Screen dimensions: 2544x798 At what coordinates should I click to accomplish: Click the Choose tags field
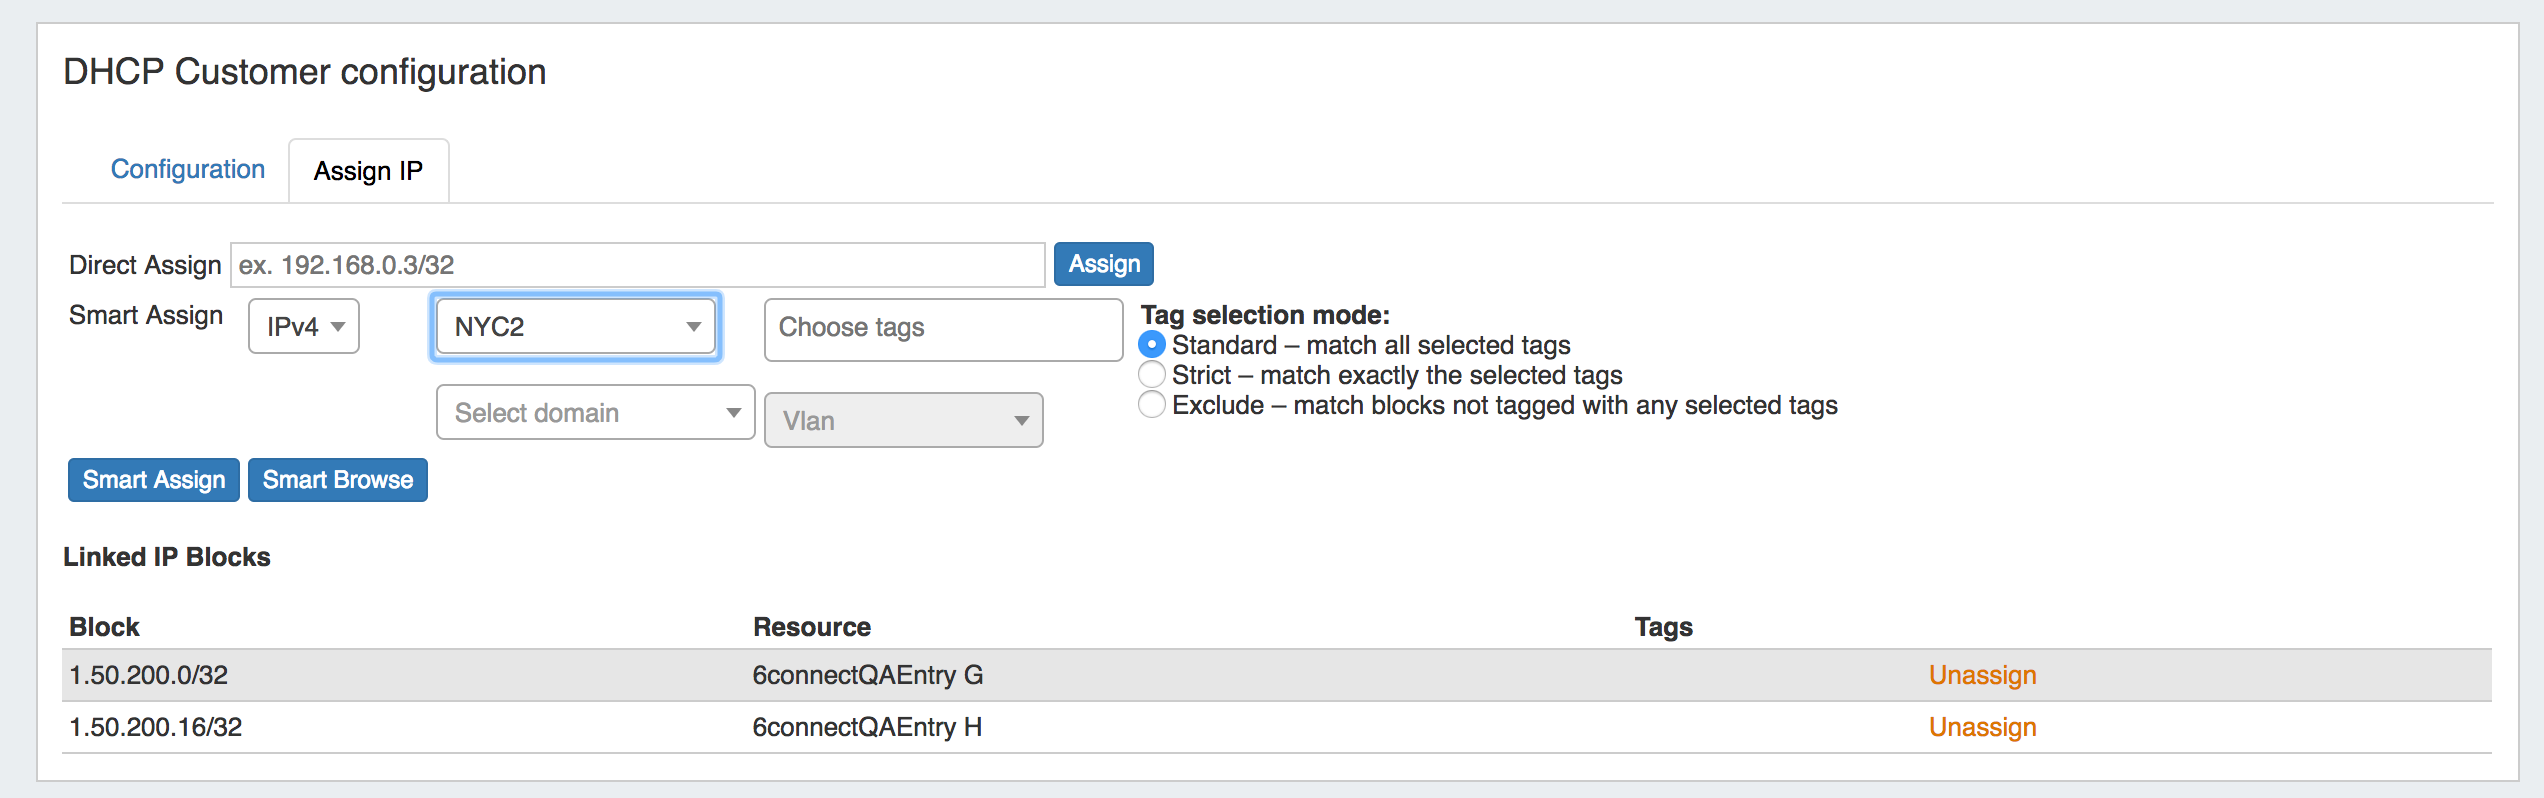(x=942, y=328)
